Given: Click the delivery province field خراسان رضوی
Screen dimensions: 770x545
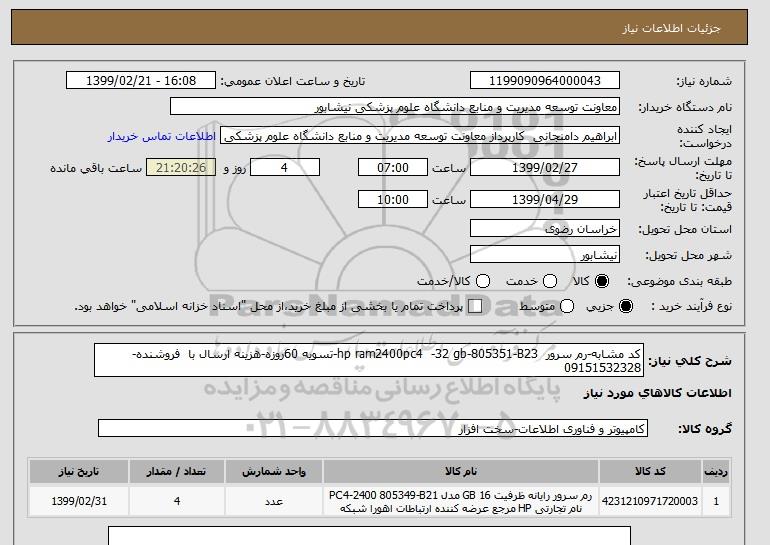Looking at the screenshot, I should (545, 229).
